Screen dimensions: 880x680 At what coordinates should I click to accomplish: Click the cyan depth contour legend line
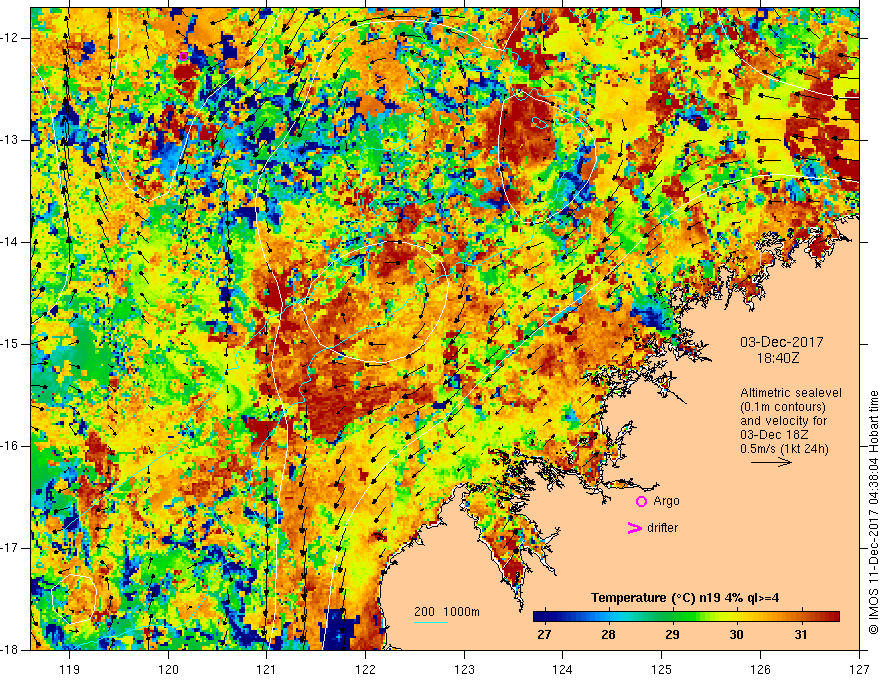tap(431, 622)
